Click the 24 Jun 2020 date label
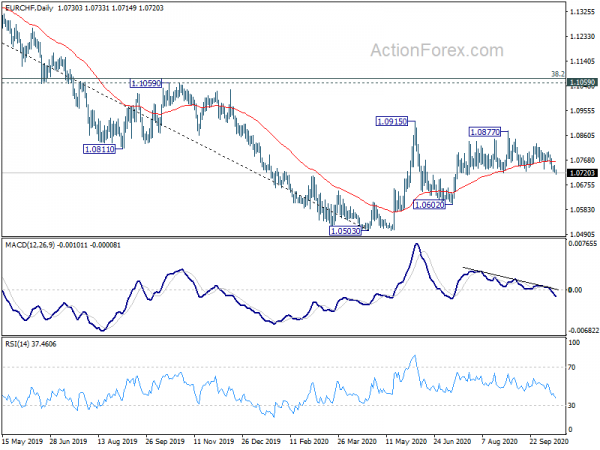The height and width of the screenshot is (450, 600). tap(453, 441)
